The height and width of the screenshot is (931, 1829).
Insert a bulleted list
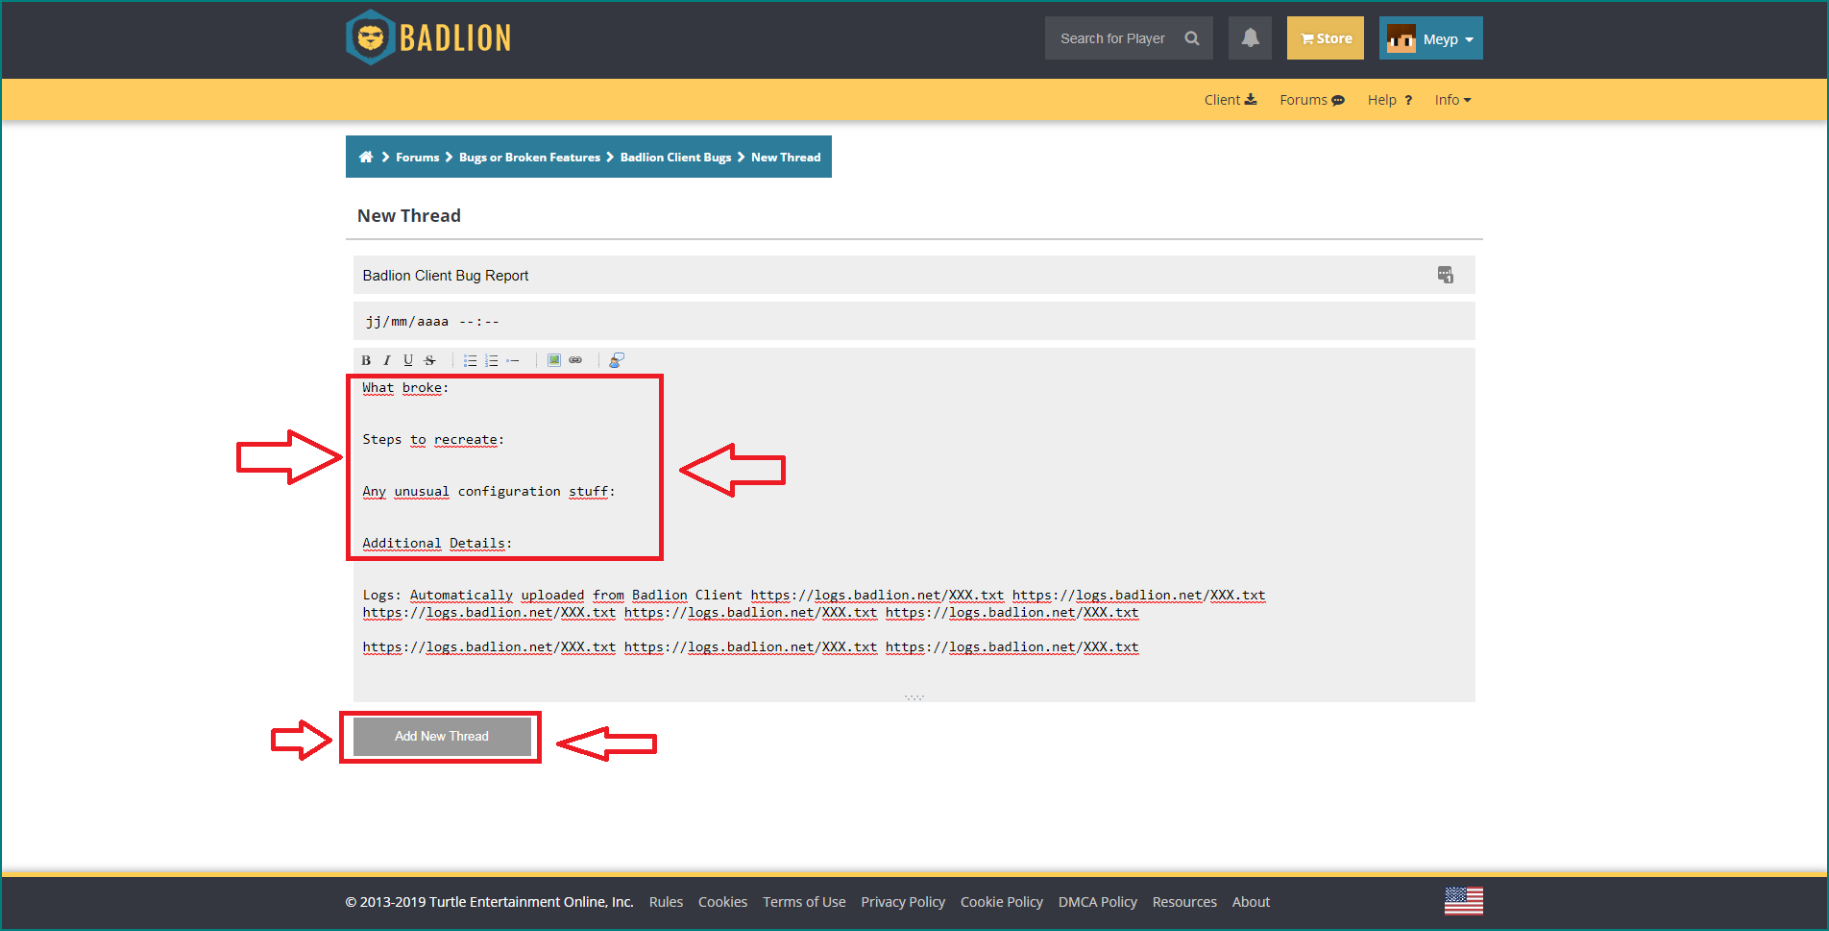click(470, 360)
